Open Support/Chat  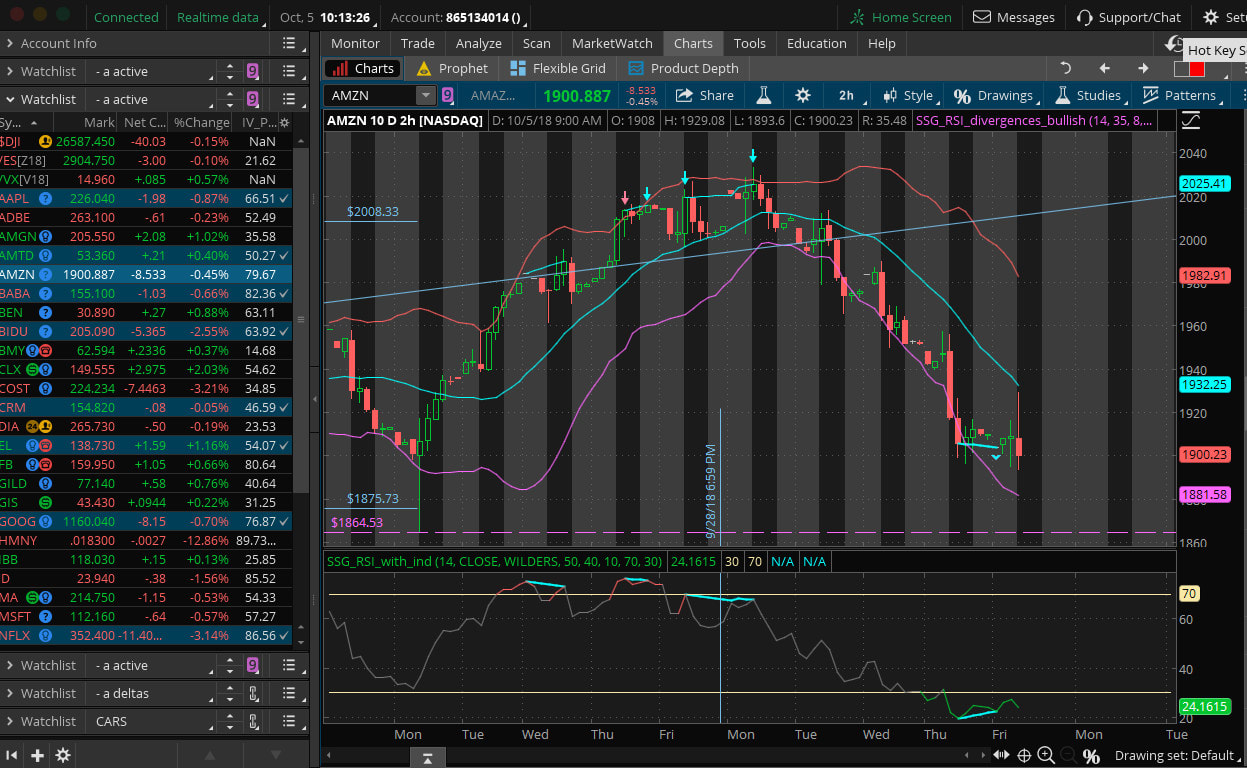[1129, 17]
